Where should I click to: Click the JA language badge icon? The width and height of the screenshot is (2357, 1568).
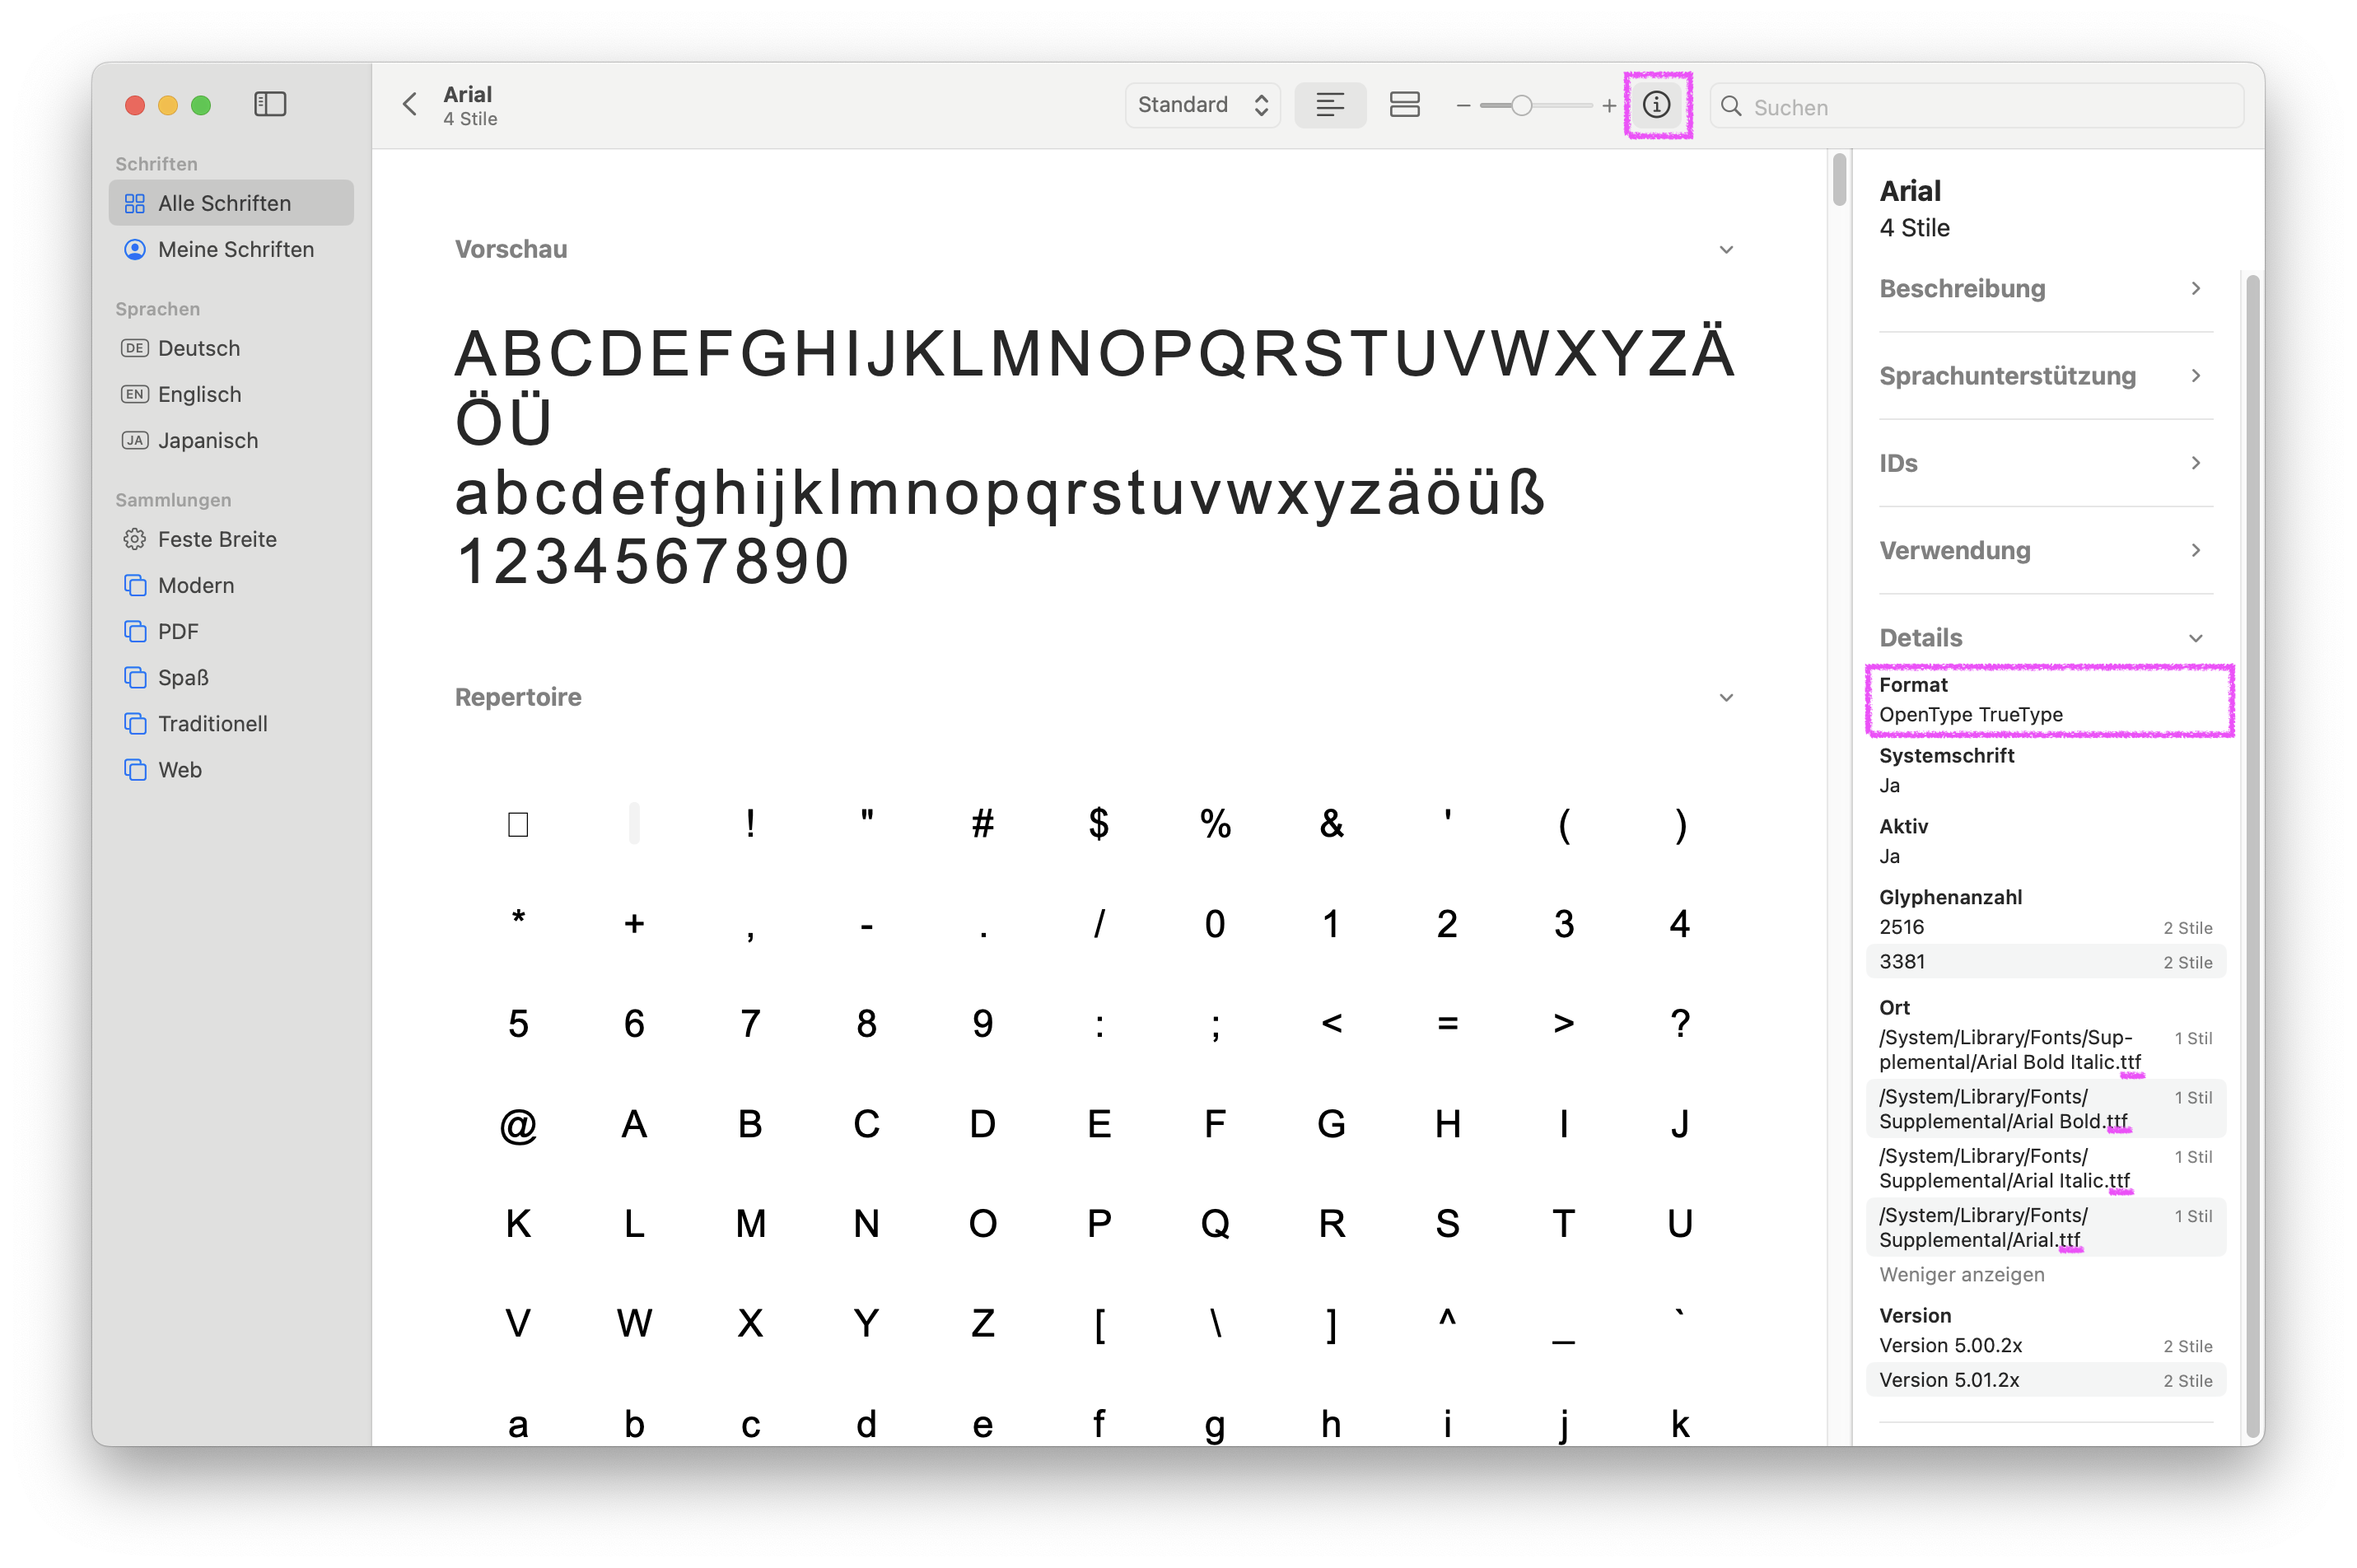point(135,440)
